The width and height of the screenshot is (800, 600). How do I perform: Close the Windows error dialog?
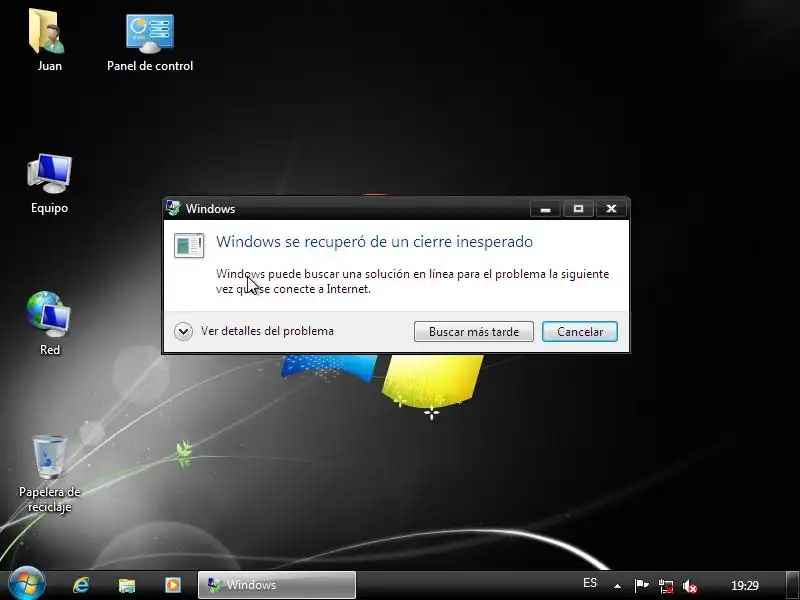[x=611, y=208]
